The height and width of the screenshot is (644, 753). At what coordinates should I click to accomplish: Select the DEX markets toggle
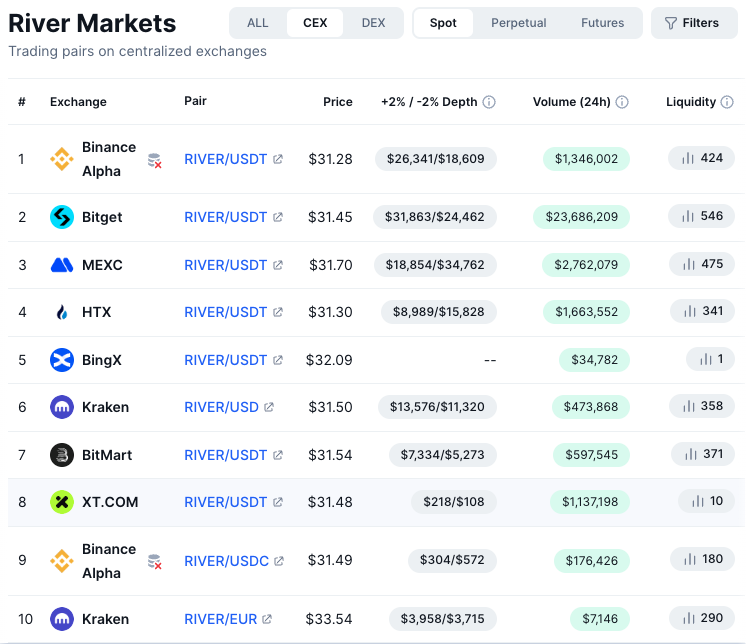tap(373, 23)
